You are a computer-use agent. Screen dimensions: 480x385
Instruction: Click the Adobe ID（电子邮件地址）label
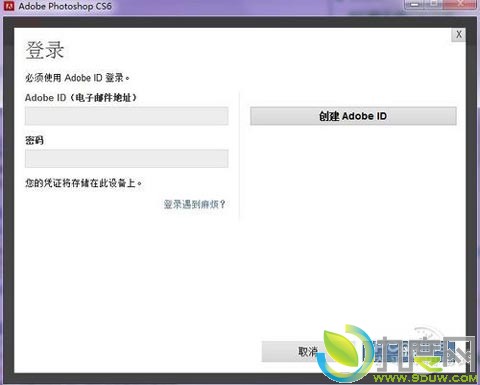coord(81,98)
